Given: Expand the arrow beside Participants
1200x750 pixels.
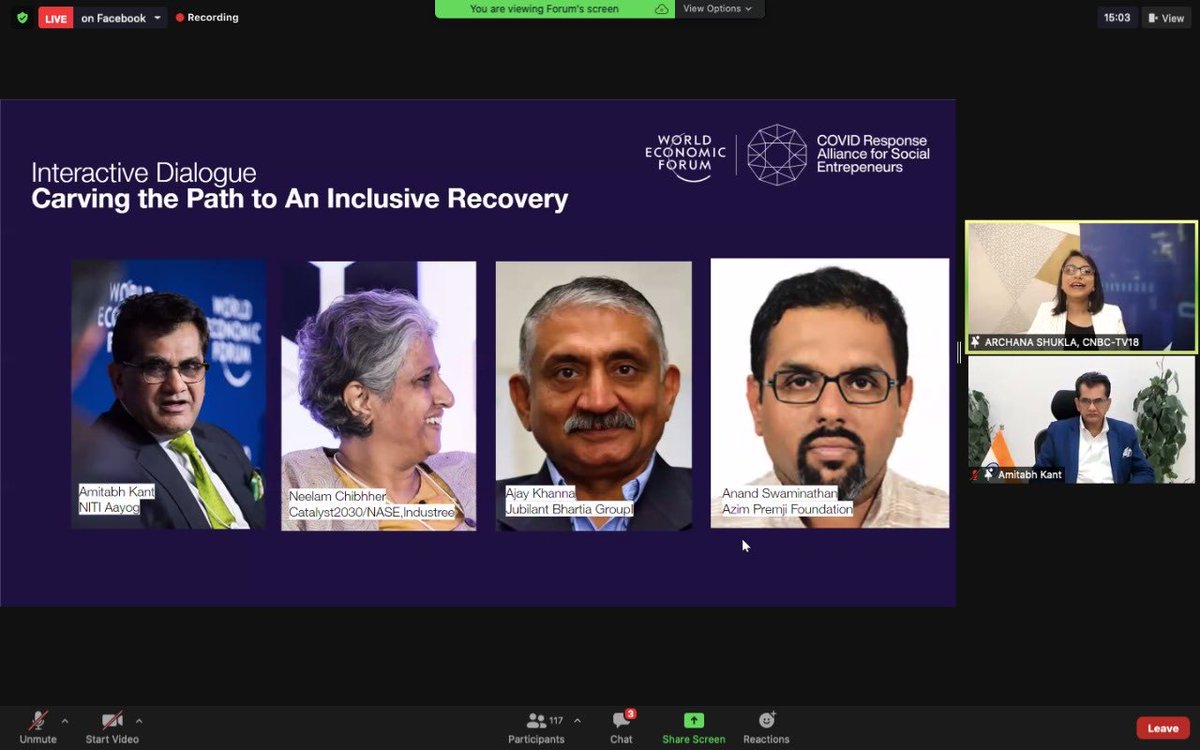Looking at the screenshot, I should point(577,720).
